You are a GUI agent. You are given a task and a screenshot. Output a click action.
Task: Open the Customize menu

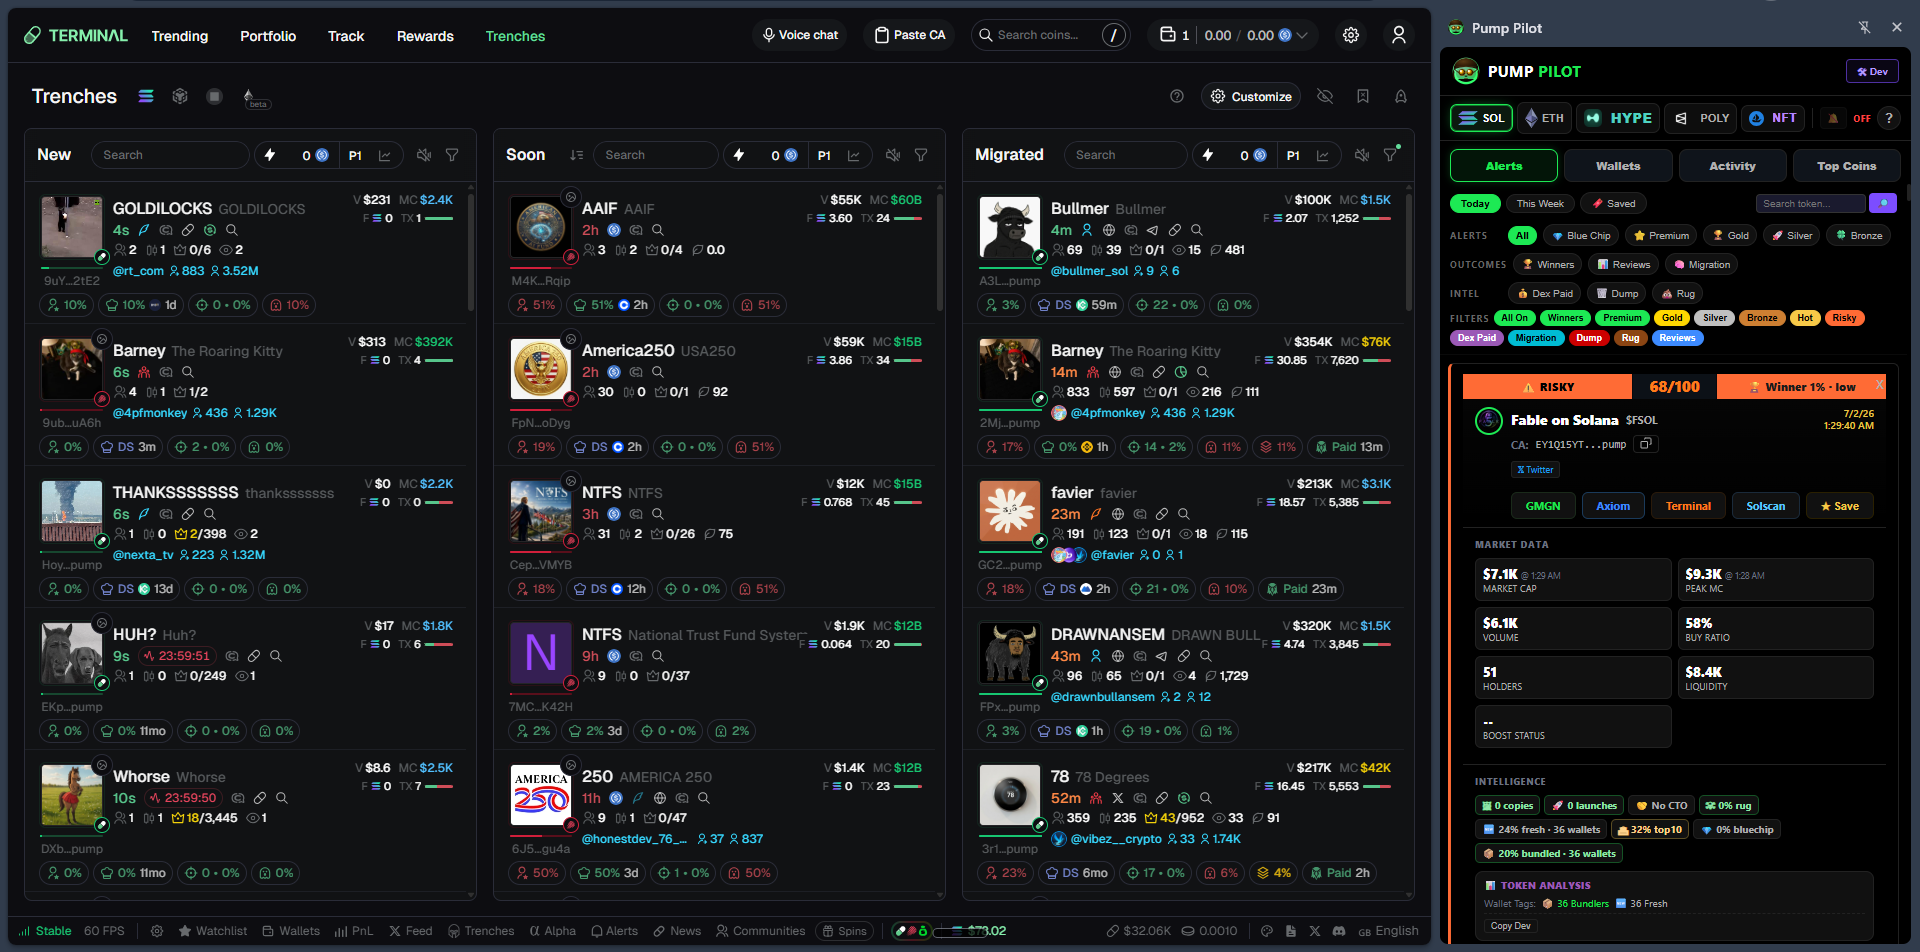[1251, 96]
